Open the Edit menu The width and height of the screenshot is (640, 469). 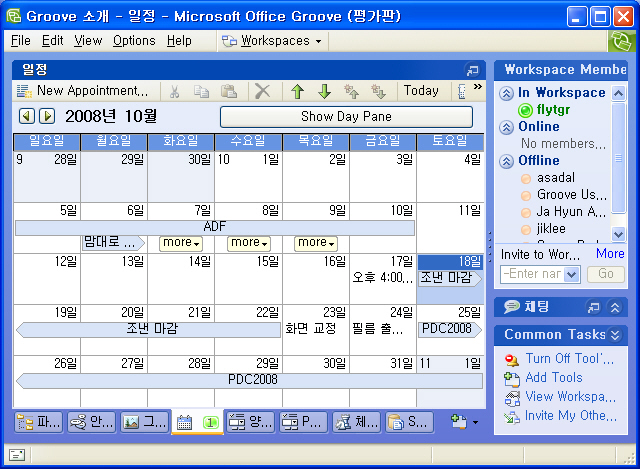(x=53, y=41)
